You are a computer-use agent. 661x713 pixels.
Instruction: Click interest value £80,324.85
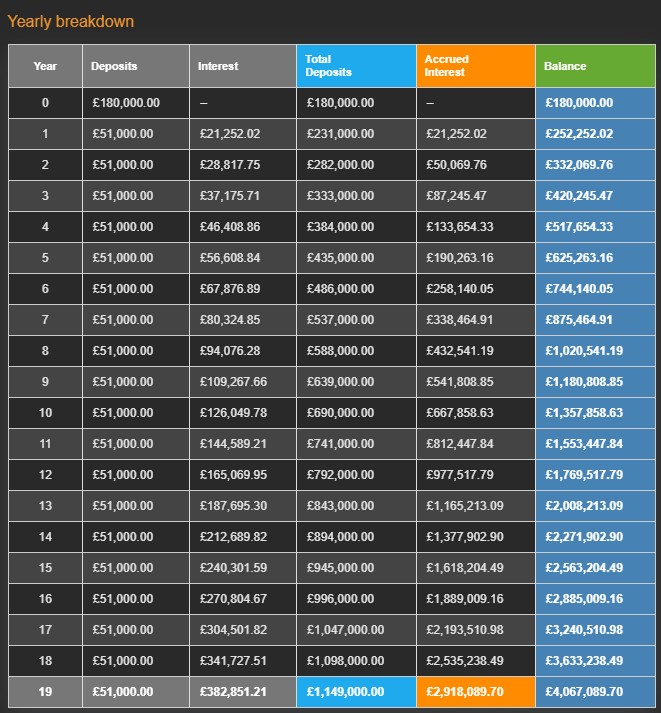(x=230, y=320)
